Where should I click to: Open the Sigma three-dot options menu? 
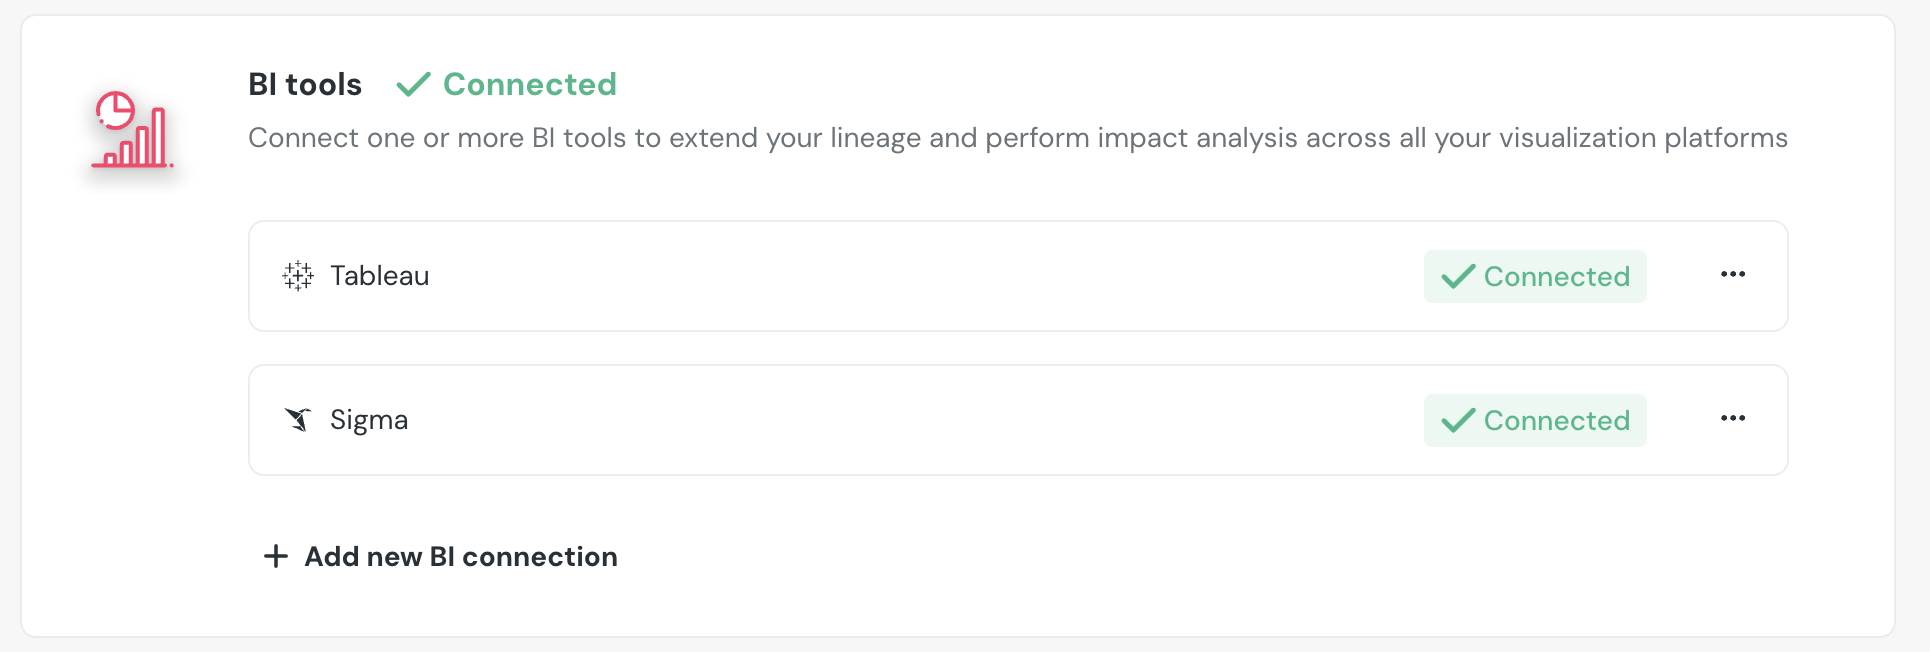pos(1733,419)
